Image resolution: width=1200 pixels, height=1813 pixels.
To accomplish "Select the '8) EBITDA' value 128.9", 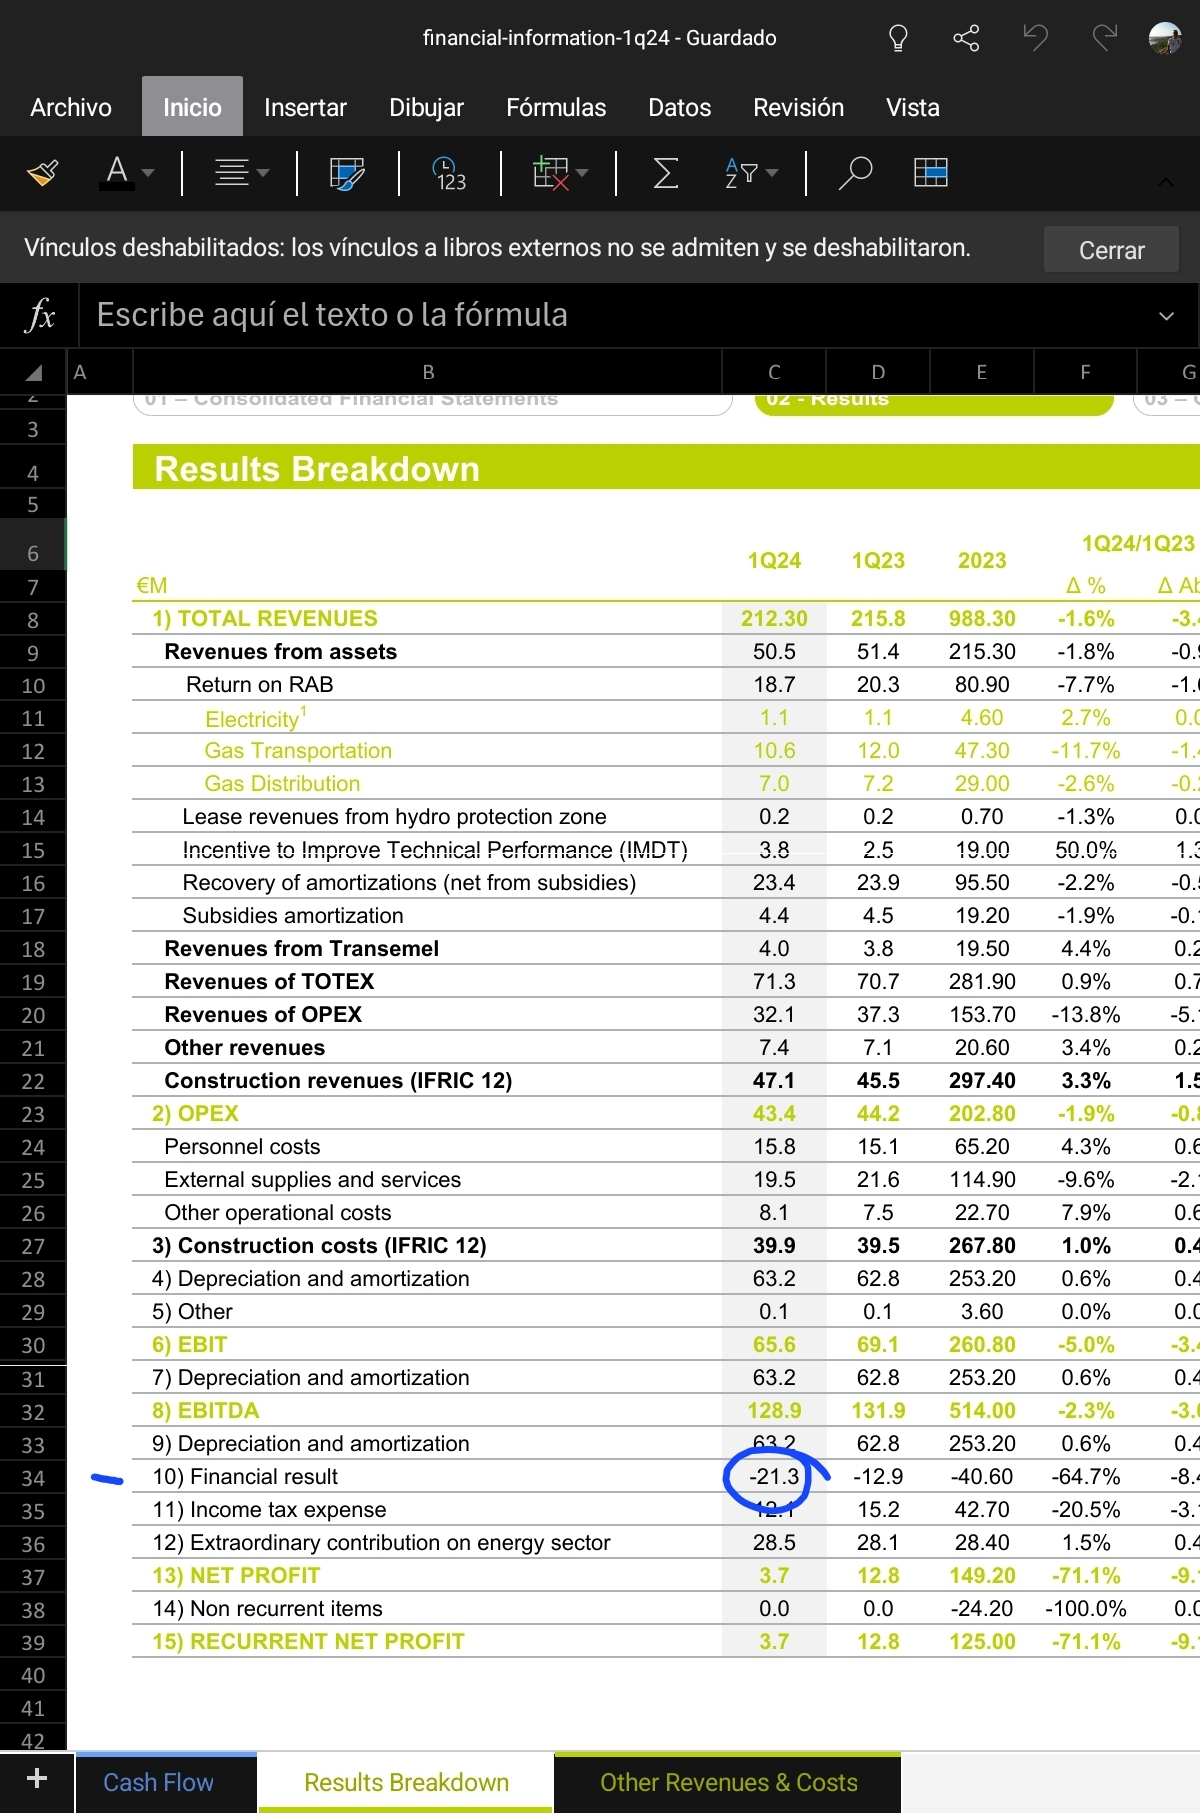I will [x=774, y=1411].
